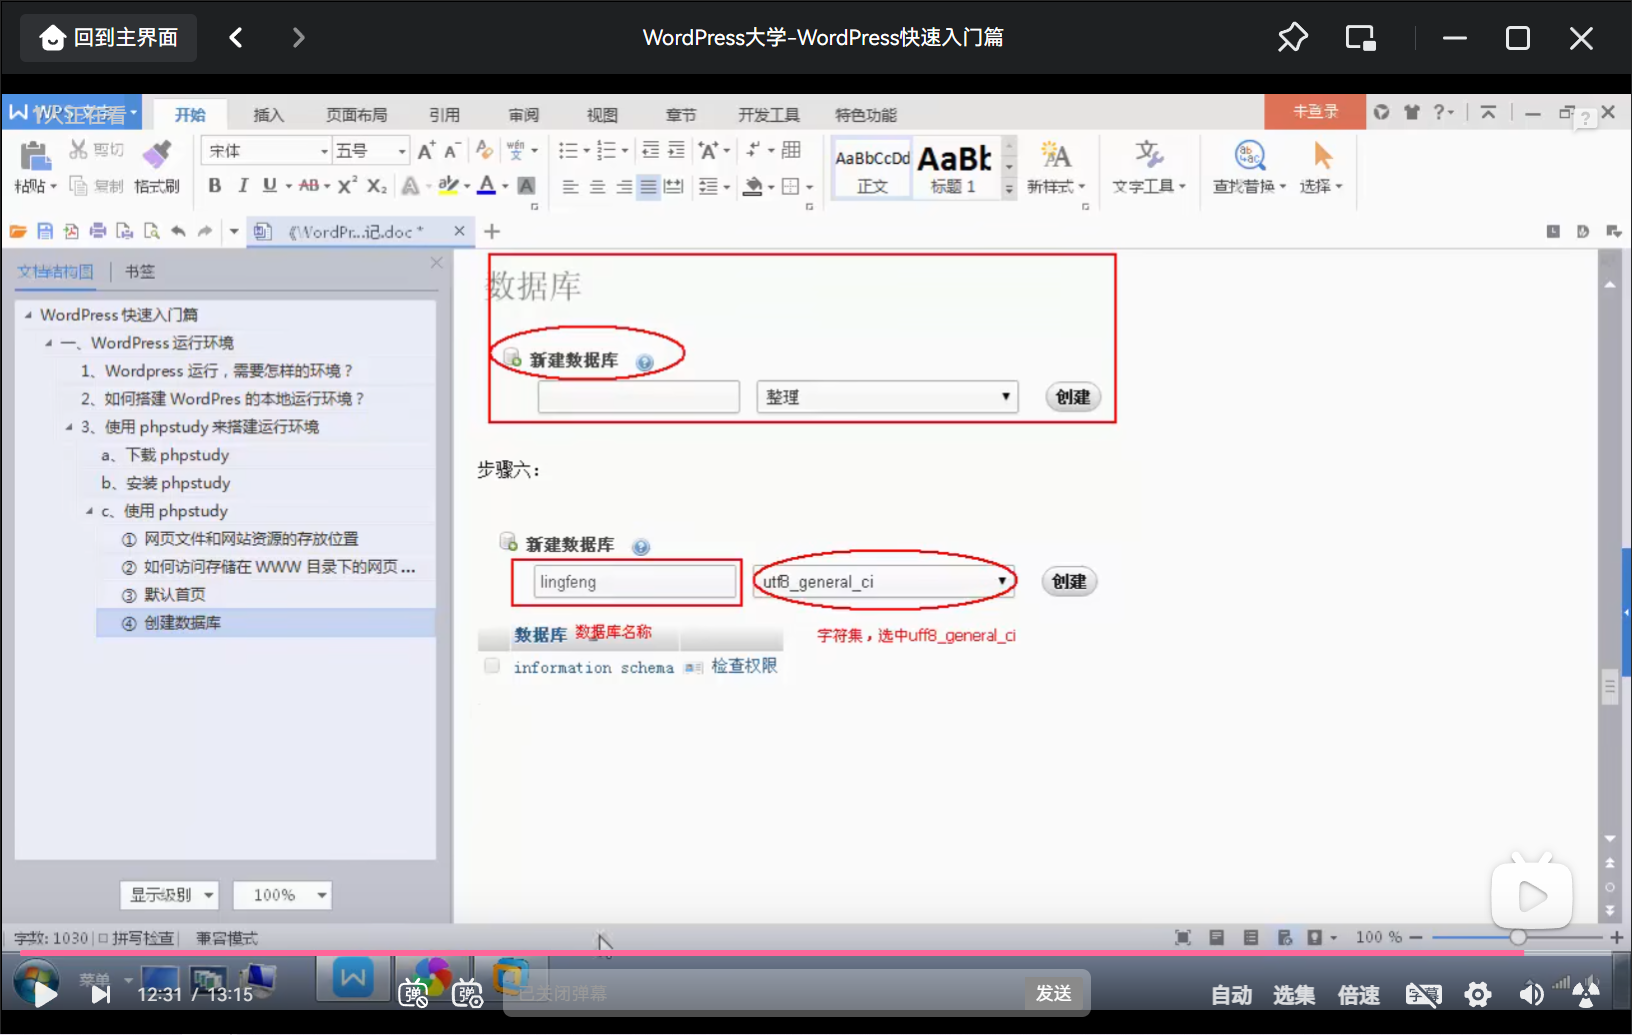Click the Create button beside lingfeng

tap(1069, 582)
